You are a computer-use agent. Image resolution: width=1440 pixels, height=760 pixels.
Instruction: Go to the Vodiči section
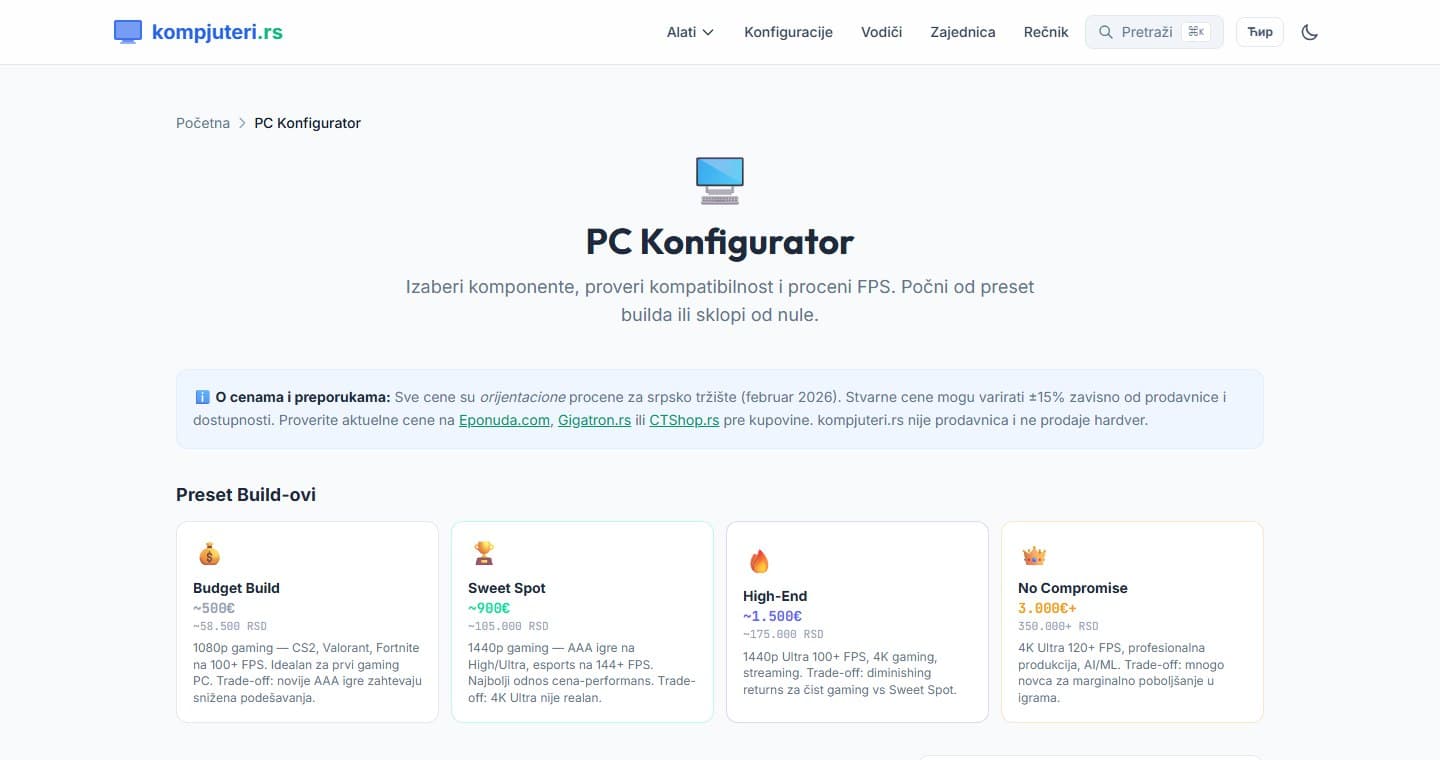(881, 32)
